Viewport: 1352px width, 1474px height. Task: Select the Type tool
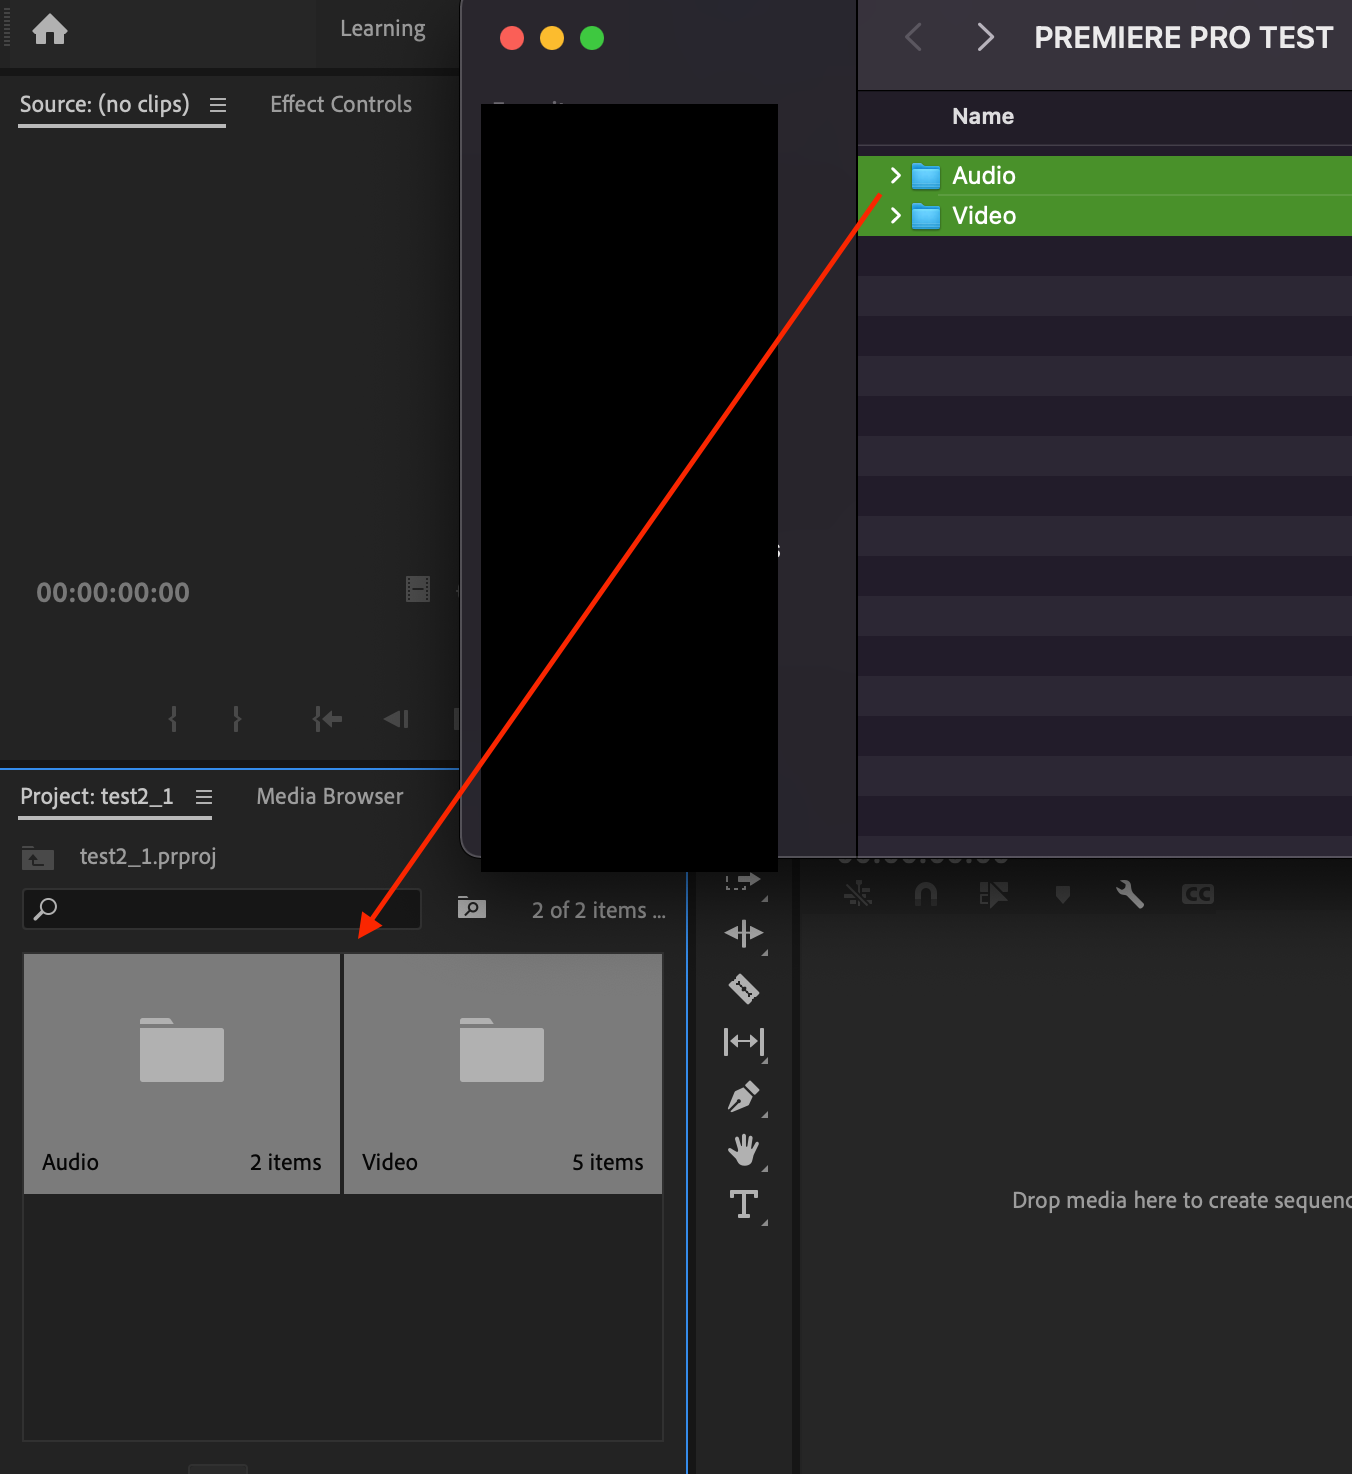743,1204
